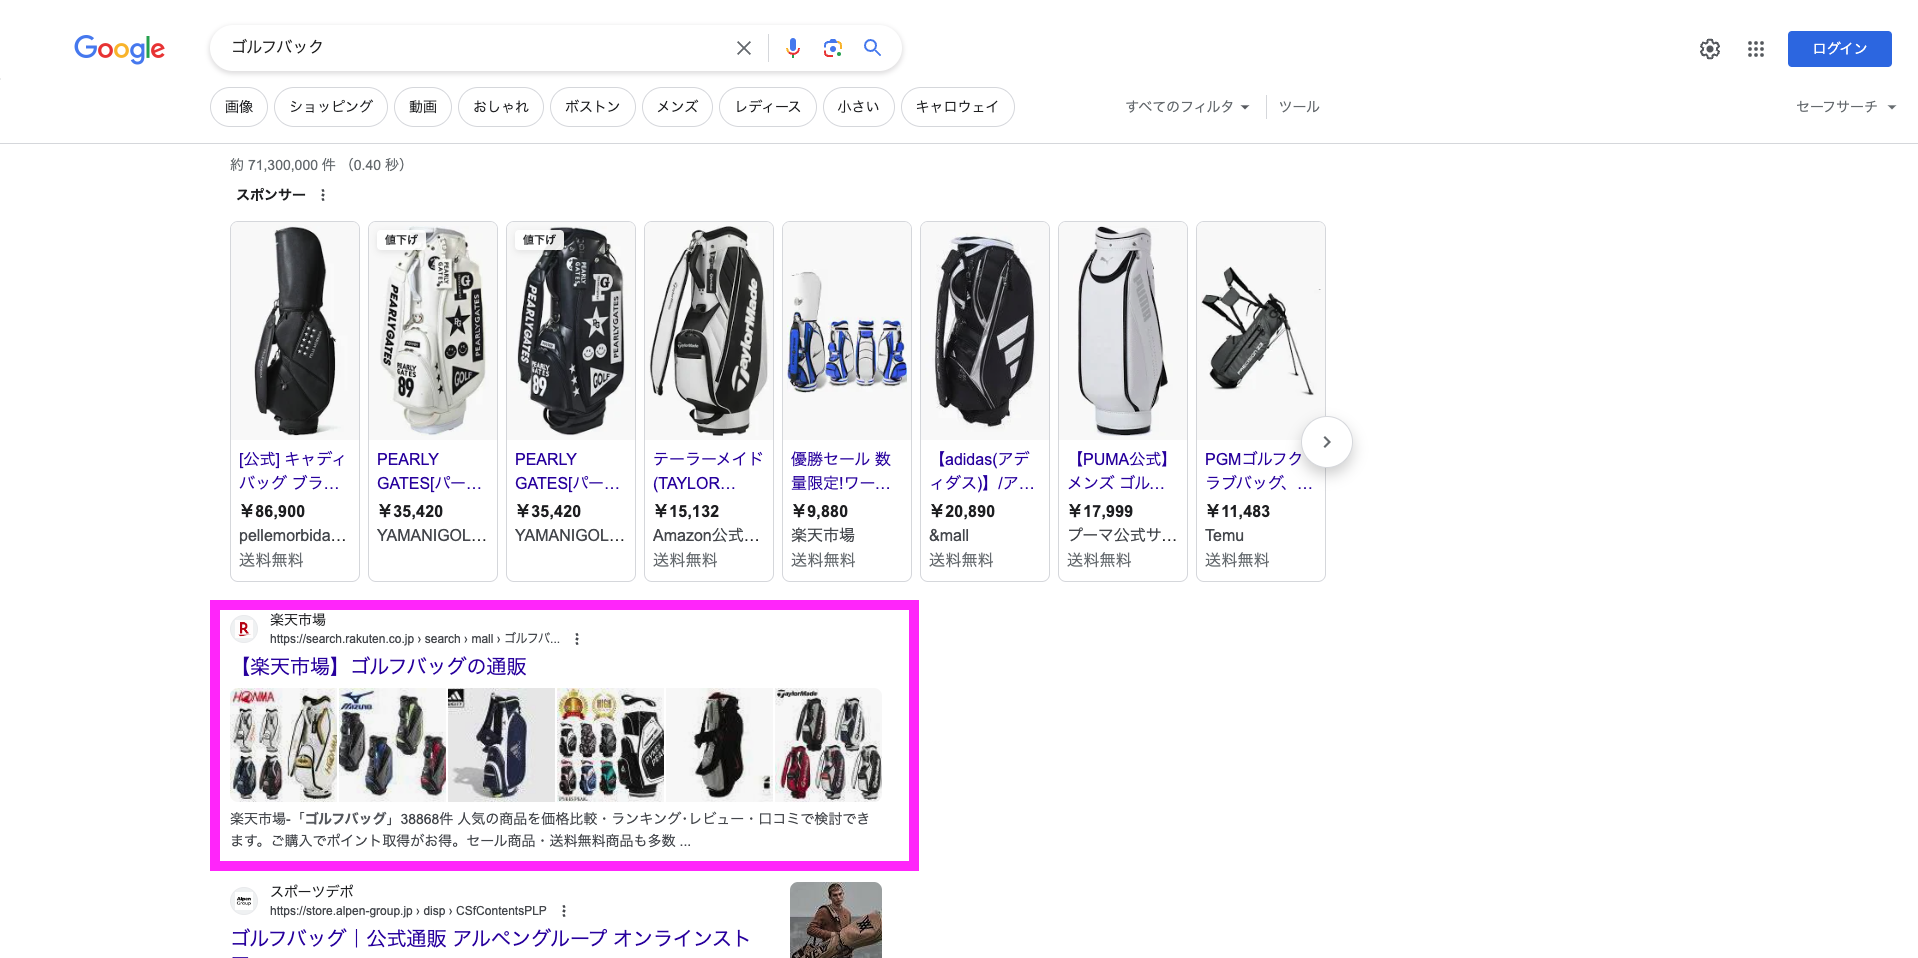This screenshot has width=1918, height=958.
Task: Open 【楽天市場】ゴルフバッグの通販 result
Action: (380, 667)
